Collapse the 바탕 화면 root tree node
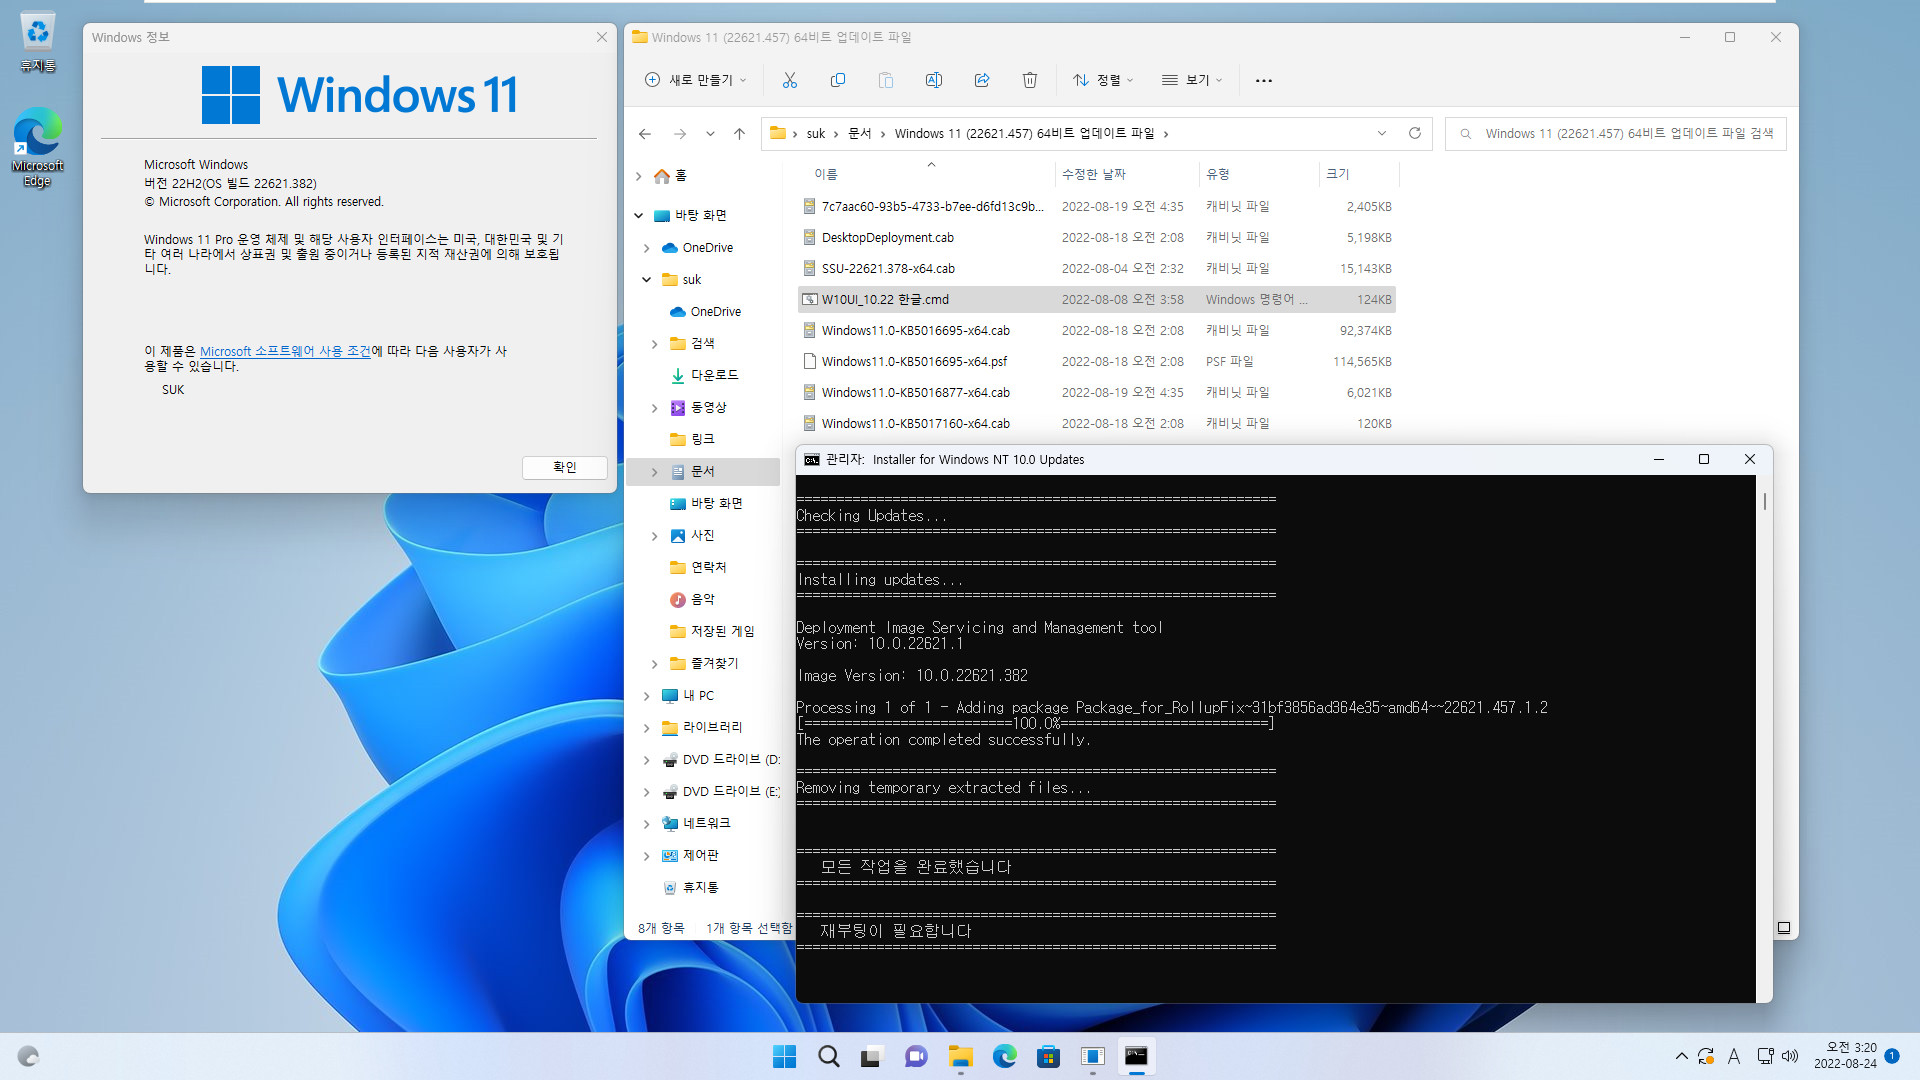Screen dimensions: 1920x1080 coord(639,215)
